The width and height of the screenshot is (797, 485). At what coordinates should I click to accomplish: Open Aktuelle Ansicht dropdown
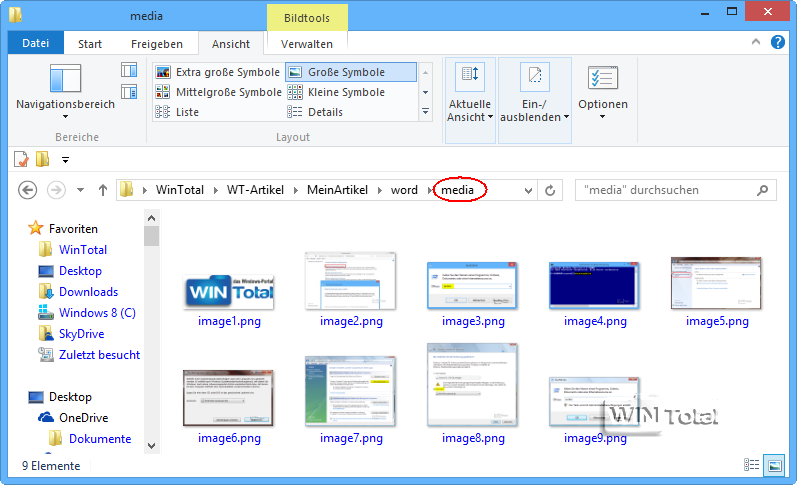470,100
